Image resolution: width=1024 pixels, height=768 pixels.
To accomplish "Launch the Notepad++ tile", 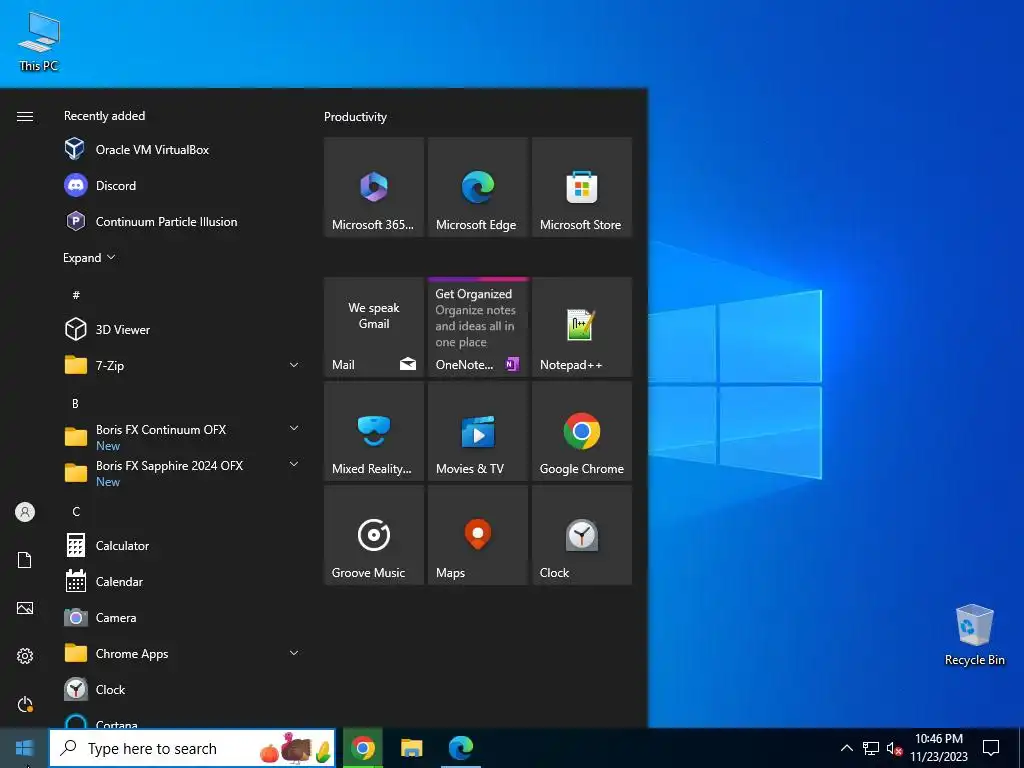I will [x=582, y=327].
